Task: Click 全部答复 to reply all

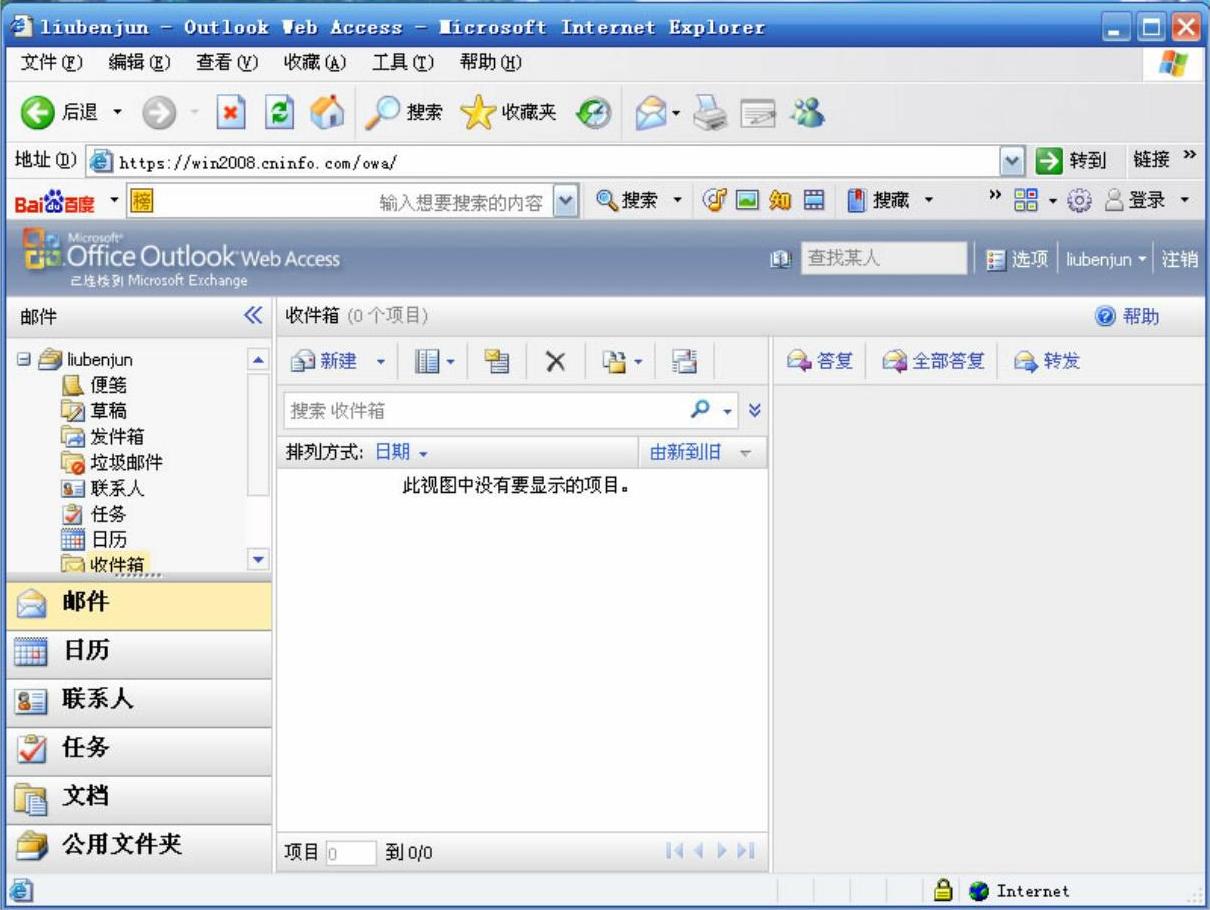Action: coord(934,361)
